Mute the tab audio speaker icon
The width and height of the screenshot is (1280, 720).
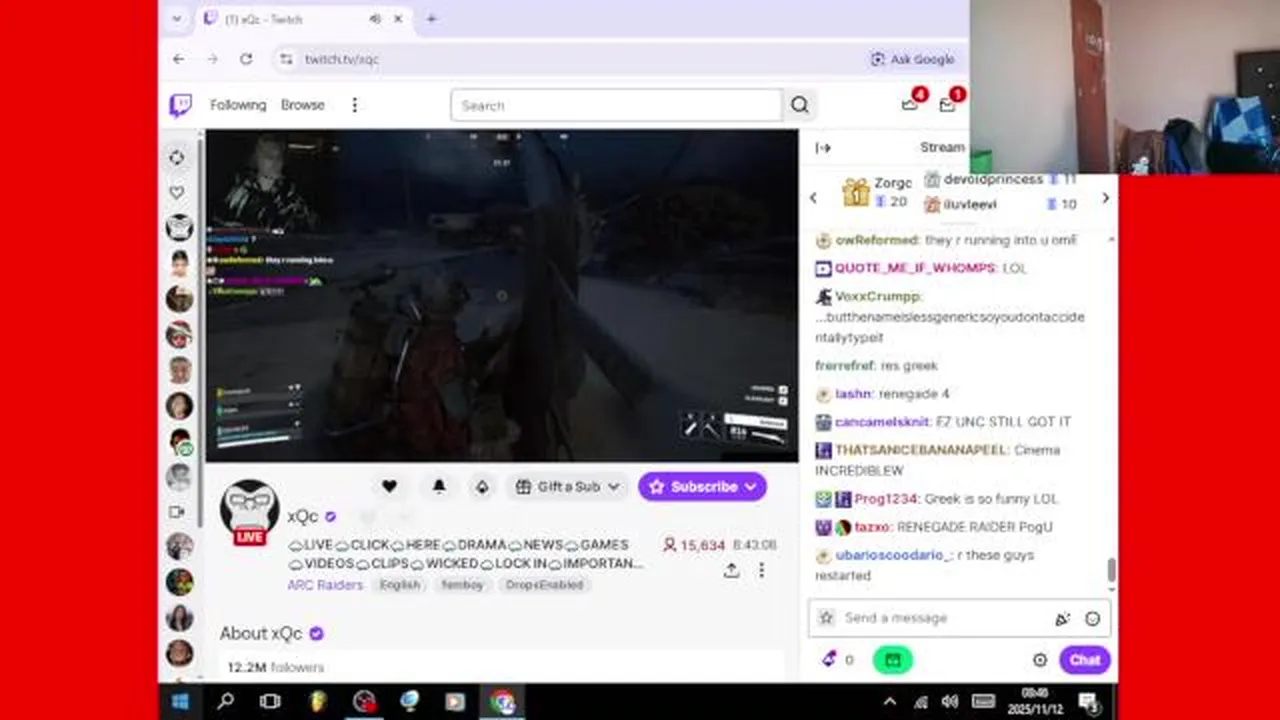click(375, 19)
